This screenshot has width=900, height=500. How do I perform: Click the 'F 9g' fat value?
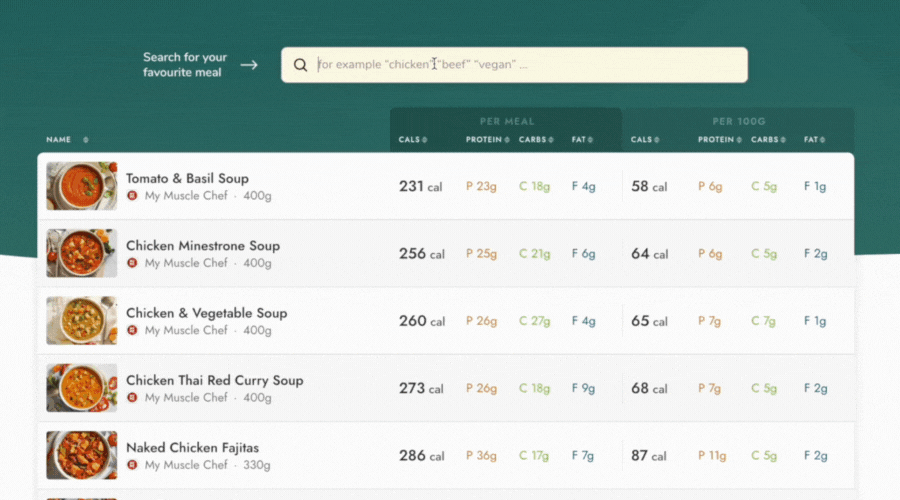(583, 389)
